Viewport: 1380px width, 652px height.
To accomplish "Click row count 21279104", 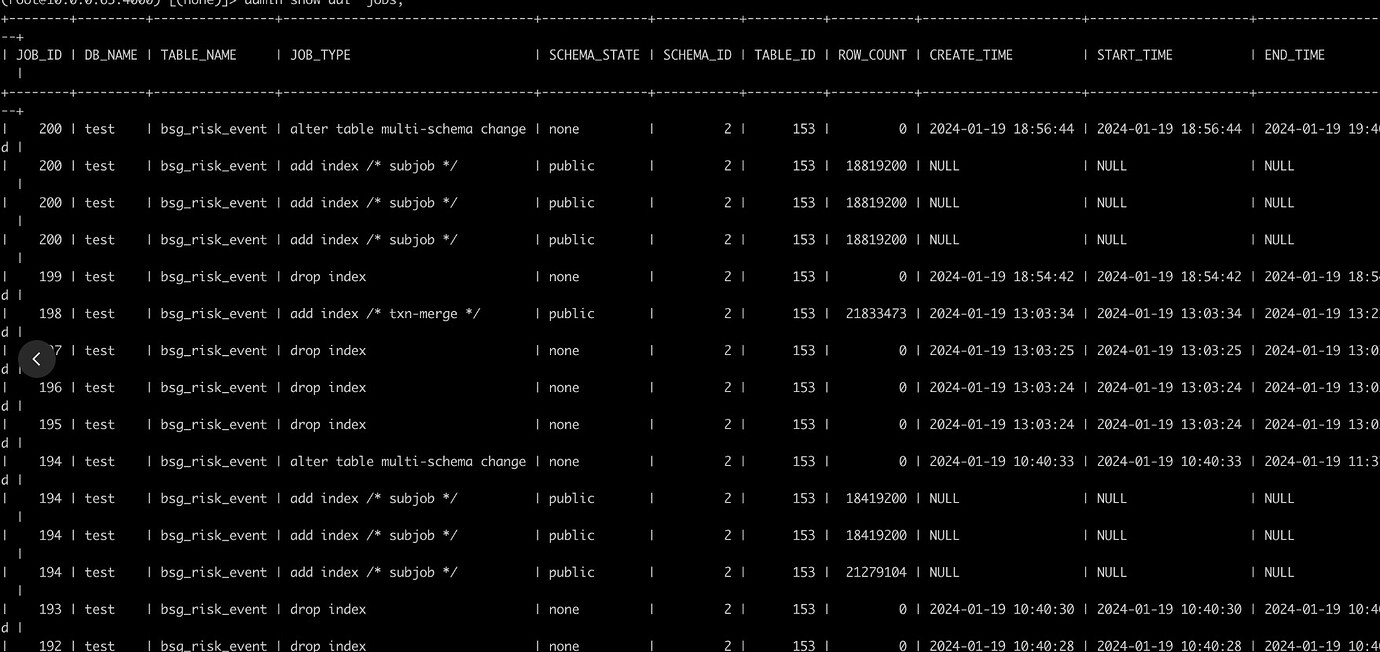I will [876, 573].
